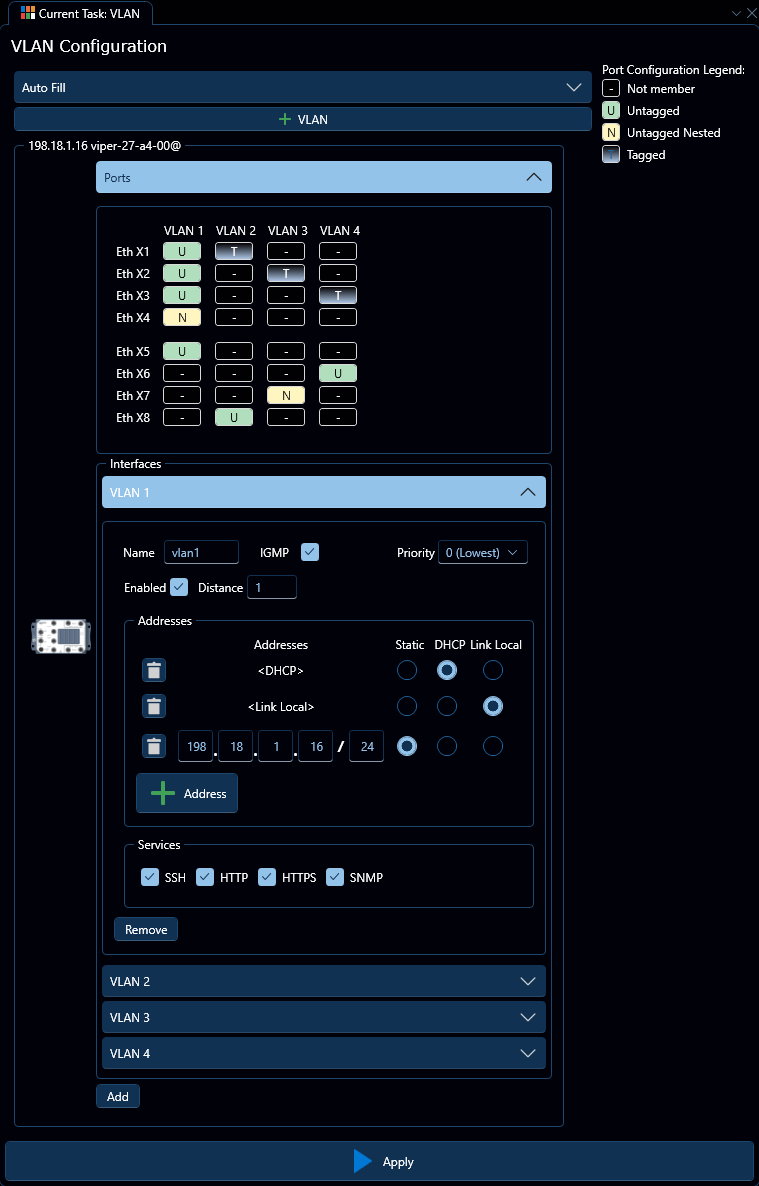Switch to Current Task: VLAN tab
Image resolution: width=759 pixels, height=1186 pixels.
[x=80, y=13]
